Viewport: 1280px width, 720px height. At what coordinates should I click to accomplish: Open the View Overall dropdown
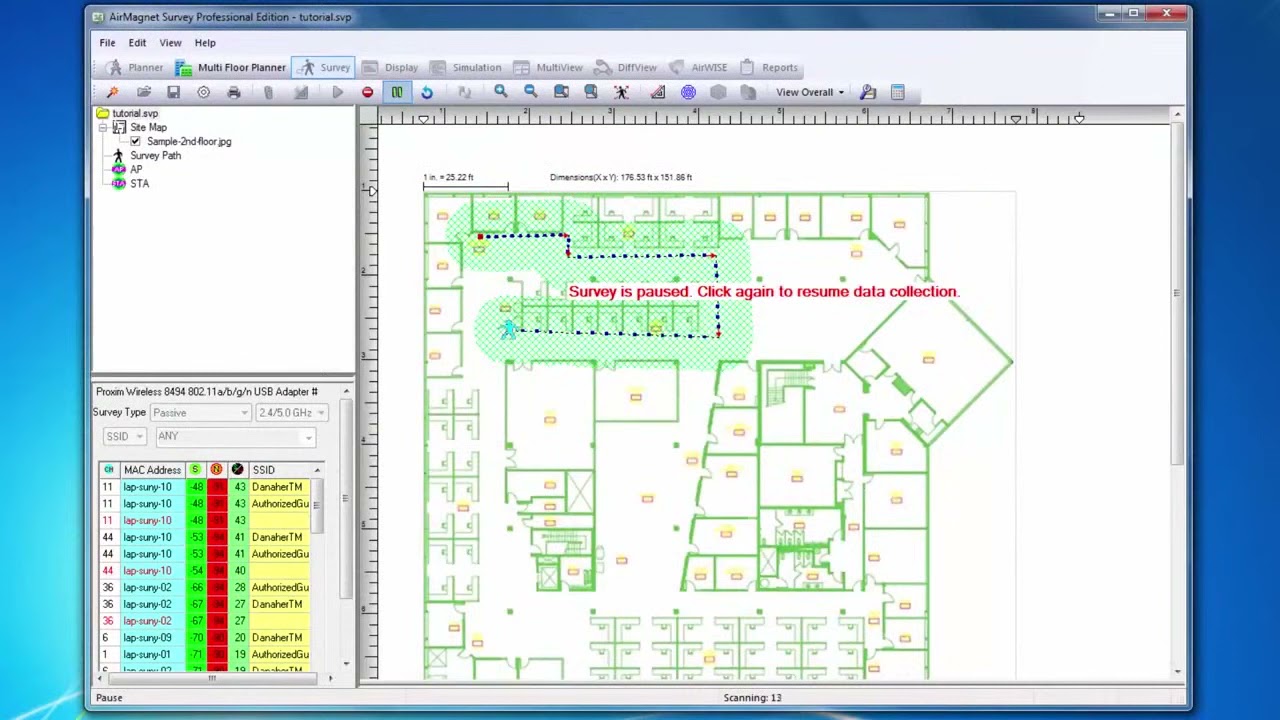[810, 92]
